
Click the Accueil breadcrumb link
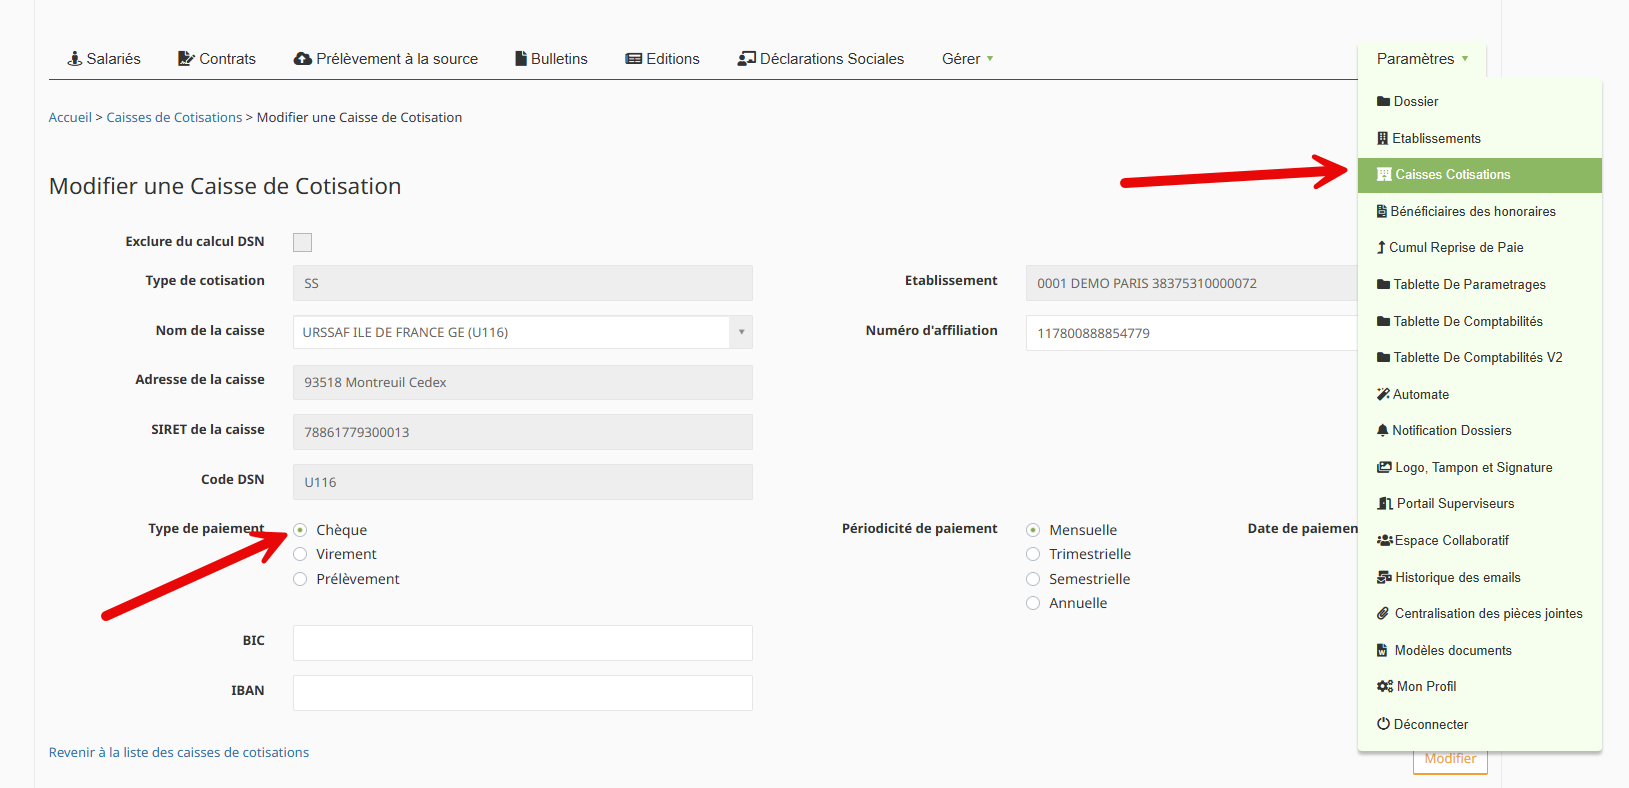point(70,118)
